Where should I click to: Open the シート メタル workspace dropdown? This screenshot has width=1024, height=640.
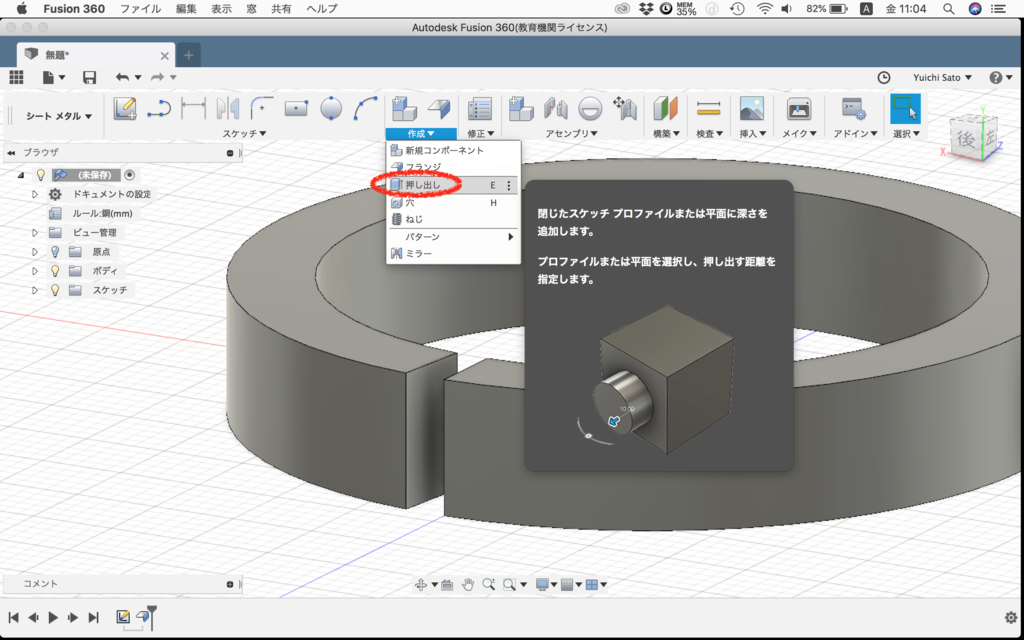(x=59, y=116)
